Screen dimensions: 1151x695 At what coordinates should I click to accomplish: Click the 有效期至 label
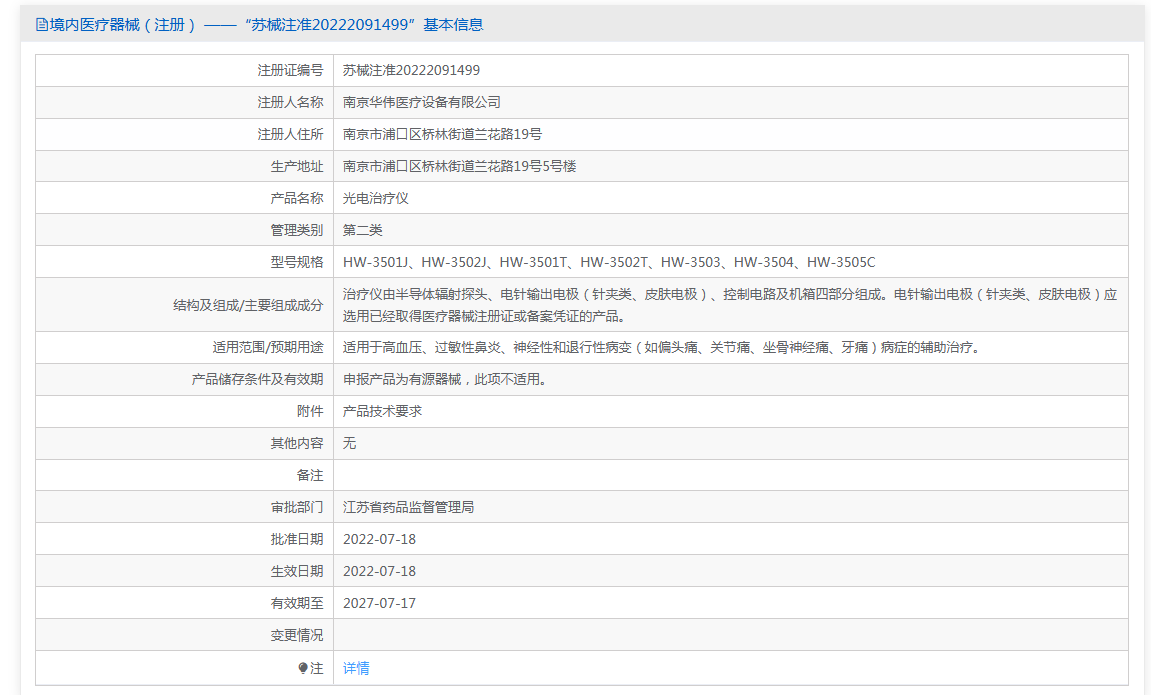[297, 603]
